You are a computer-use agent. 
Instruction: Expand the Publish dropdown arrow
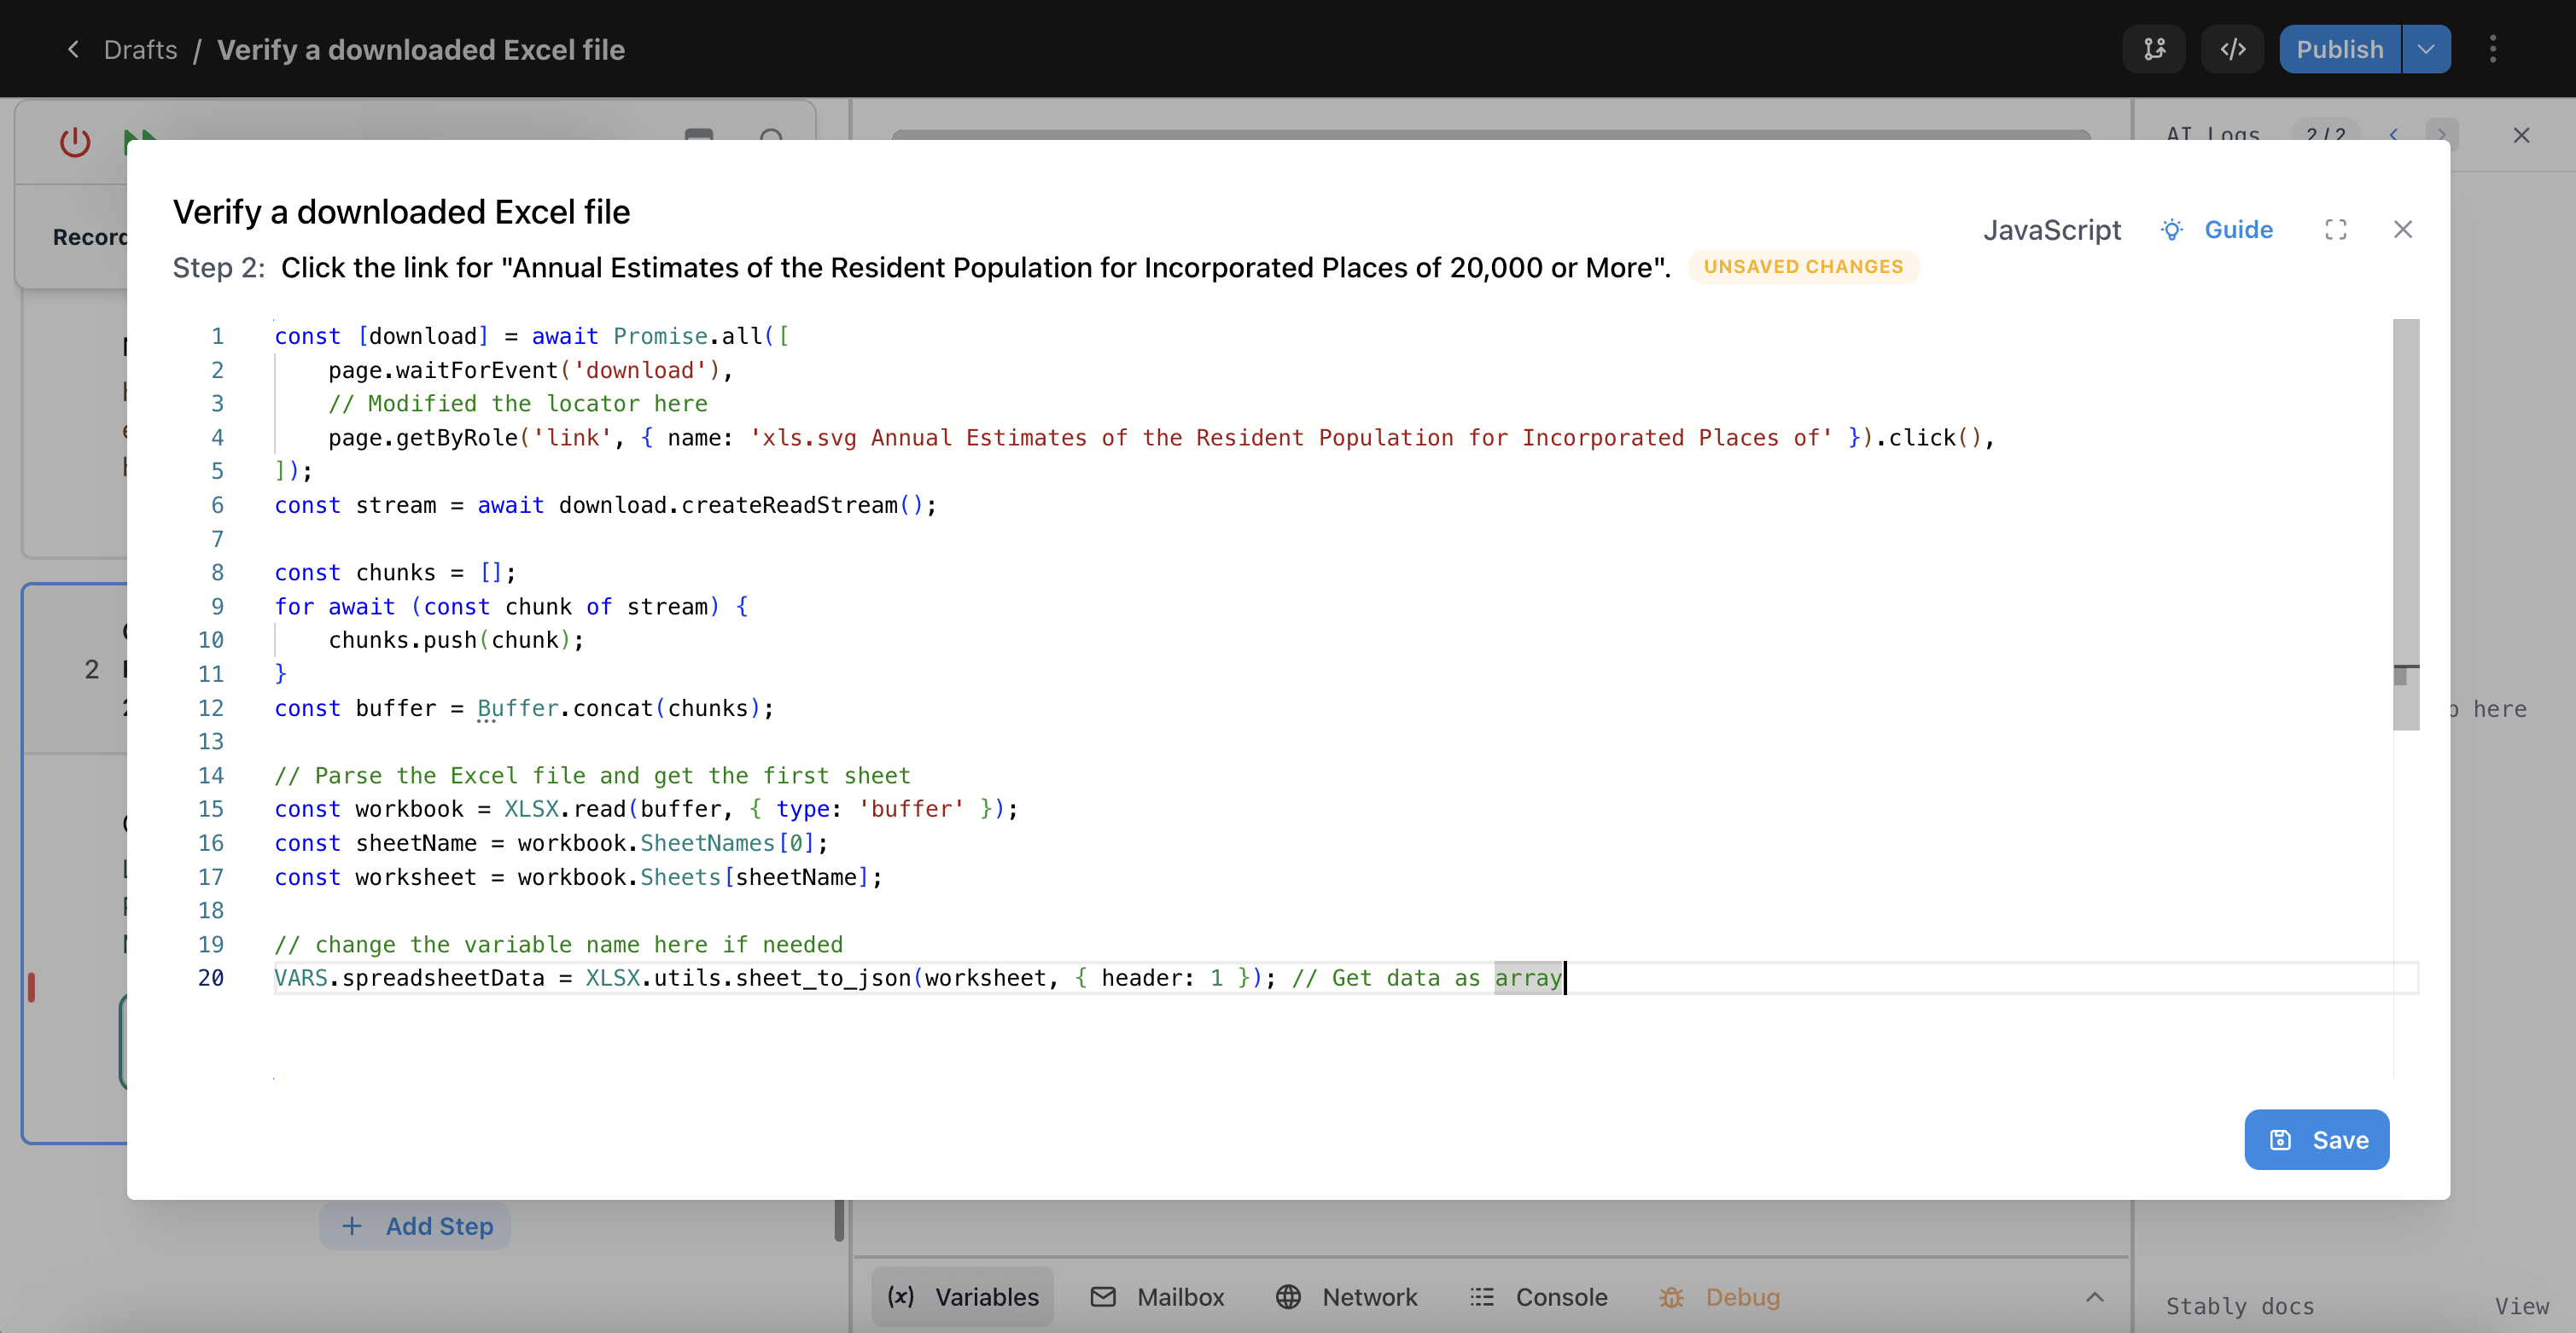2426,49
